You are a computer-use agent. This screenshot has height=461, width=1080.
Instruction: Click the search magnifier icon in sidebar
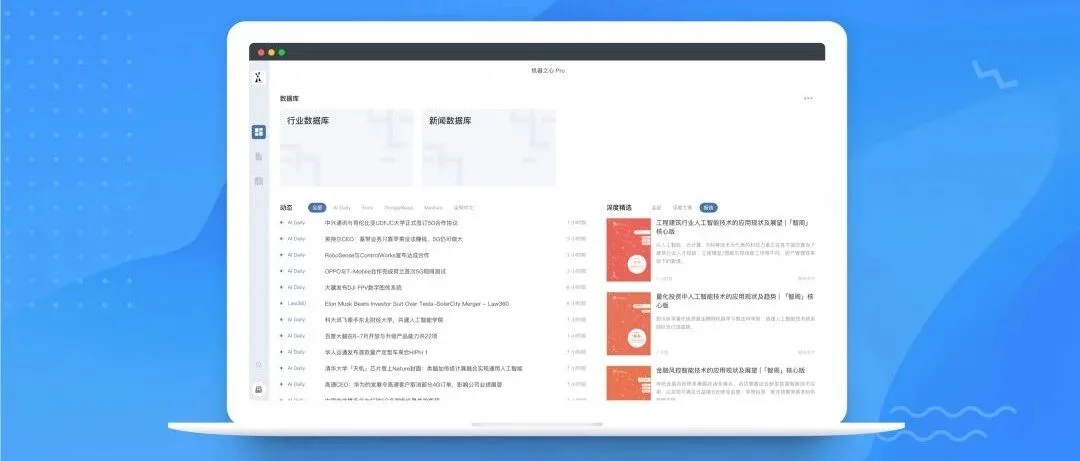[x=259, y=365]
